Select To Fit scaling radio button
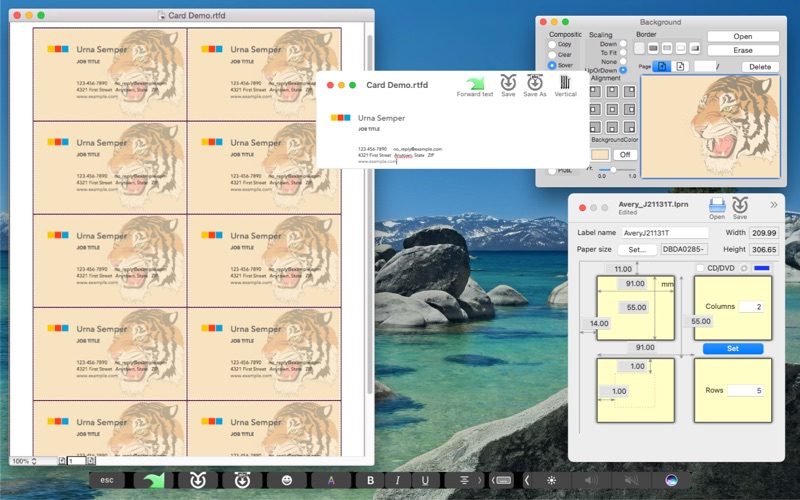 click(x=623, y=53)
